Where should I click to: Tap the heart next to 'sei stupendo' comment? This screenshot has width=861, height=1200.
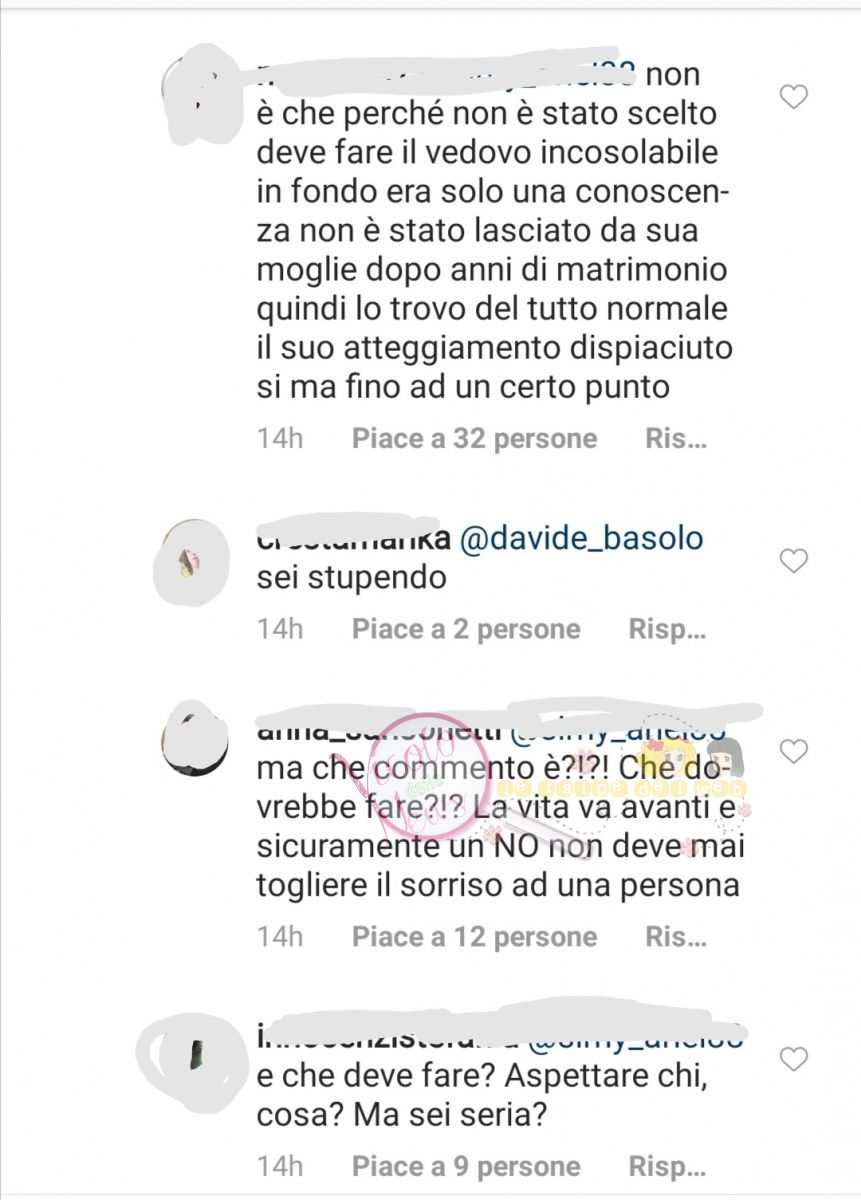[793, 561]
